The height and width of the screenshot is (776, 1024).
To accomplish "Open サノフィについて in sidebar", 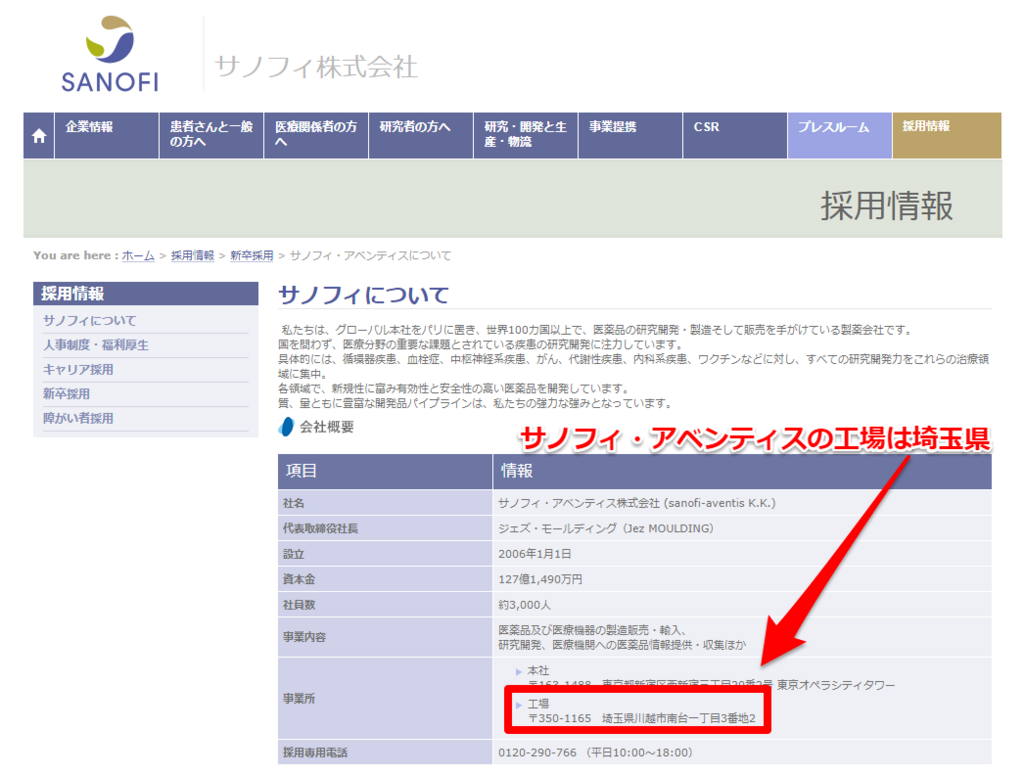I will [x=89, y=321].
